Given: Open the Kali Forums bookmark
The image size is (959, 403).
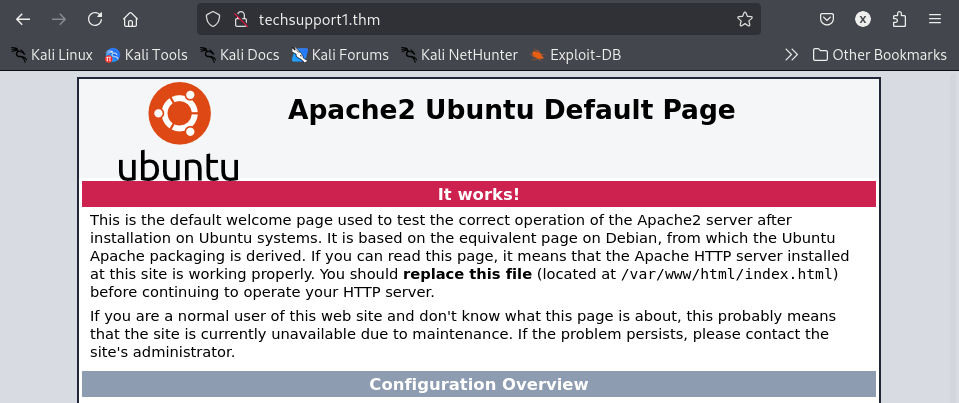Looking at the screenshot, I should click(x=340, y=55).
